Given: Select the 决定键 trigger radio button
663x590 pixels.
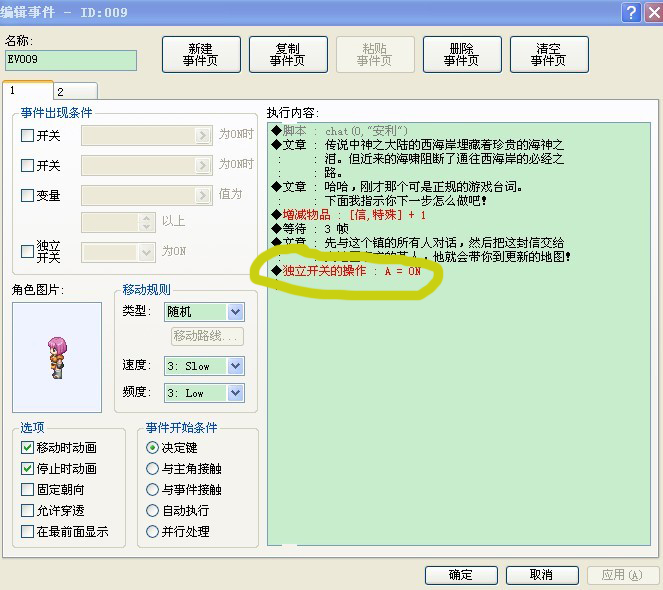Looking at the screenshot, I should pyautogui.click(x=152, y=447).
